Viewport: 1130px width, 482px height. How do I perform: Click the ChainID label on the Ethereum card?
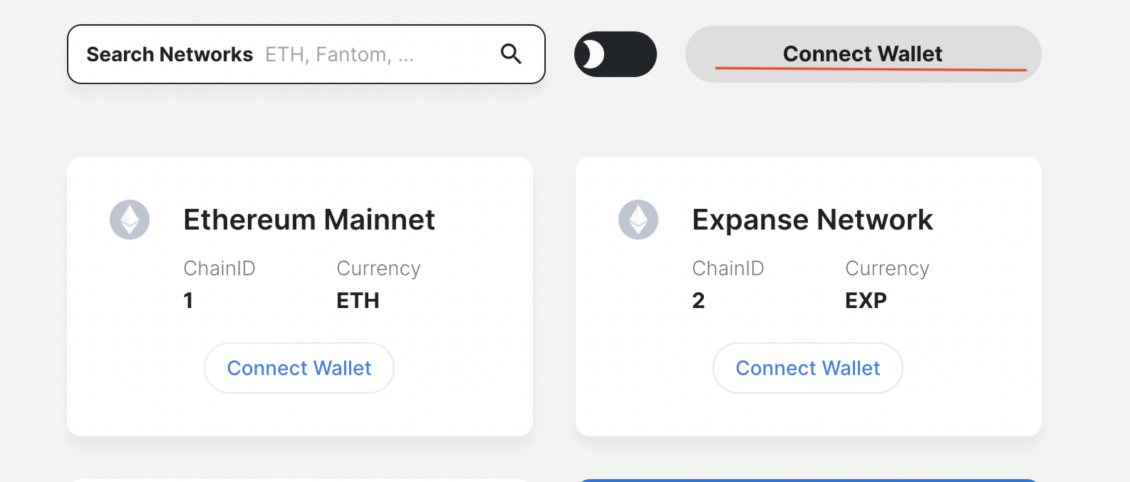(x=219, y=268)
